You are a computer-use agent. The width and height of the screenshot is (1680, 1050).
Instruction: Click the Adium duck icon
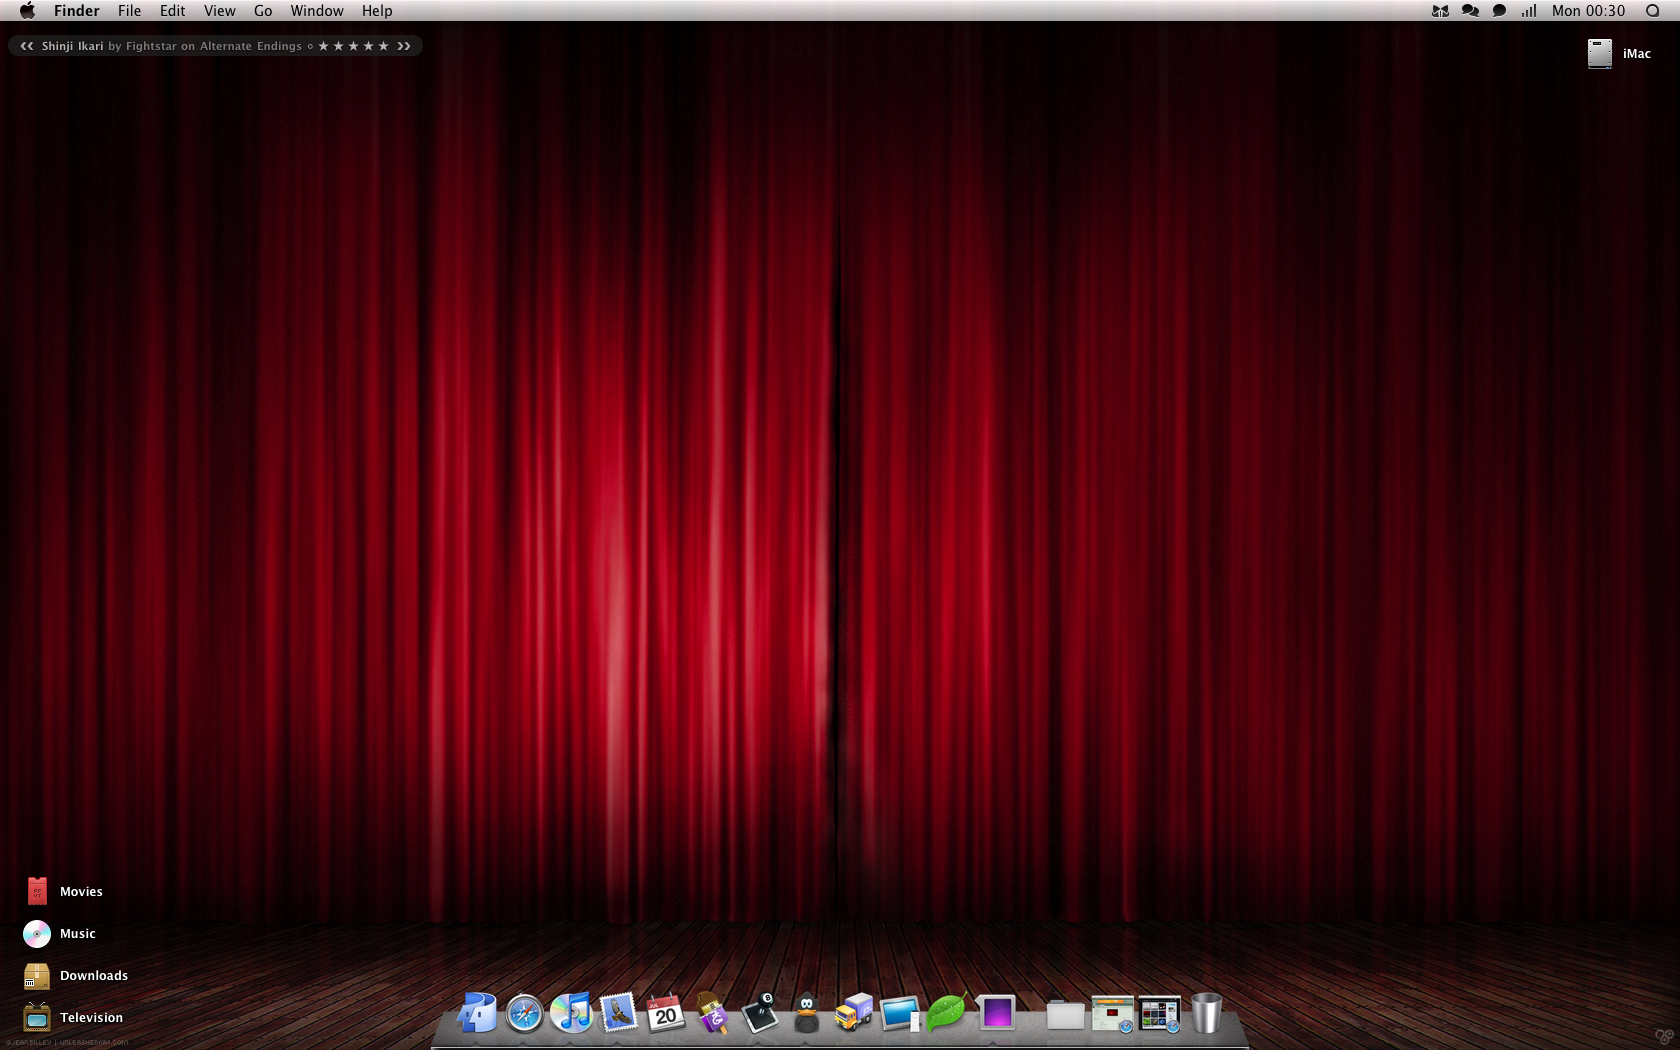pyautogui.click(x=806, y=1014)
